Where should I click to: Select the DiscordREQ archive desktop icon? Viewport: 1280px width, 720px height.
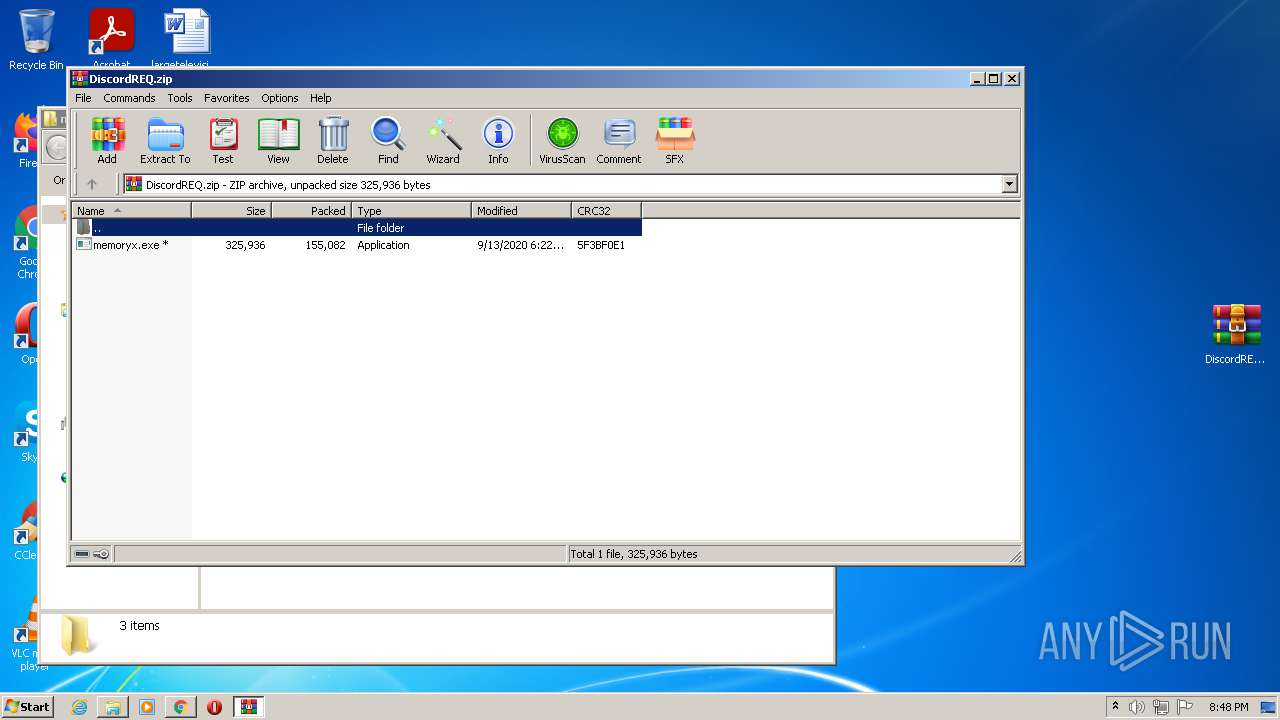tap(1236, 333)
